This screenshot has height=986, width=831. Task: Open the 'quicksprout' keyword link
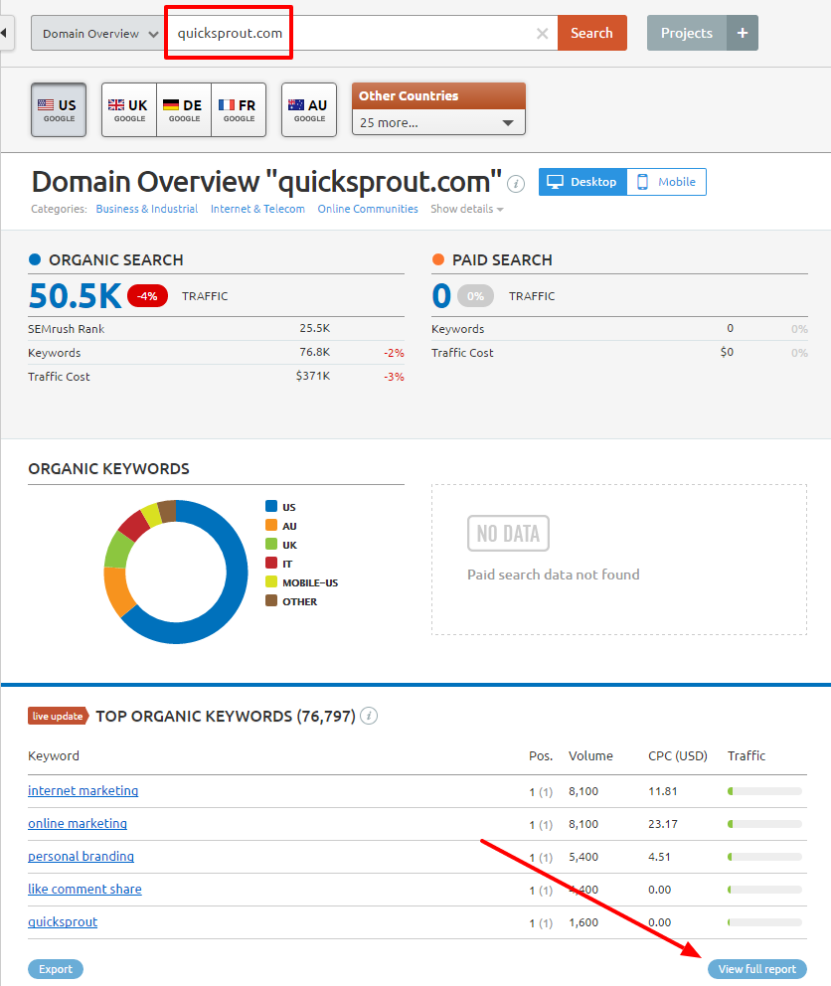click(63, 922)
